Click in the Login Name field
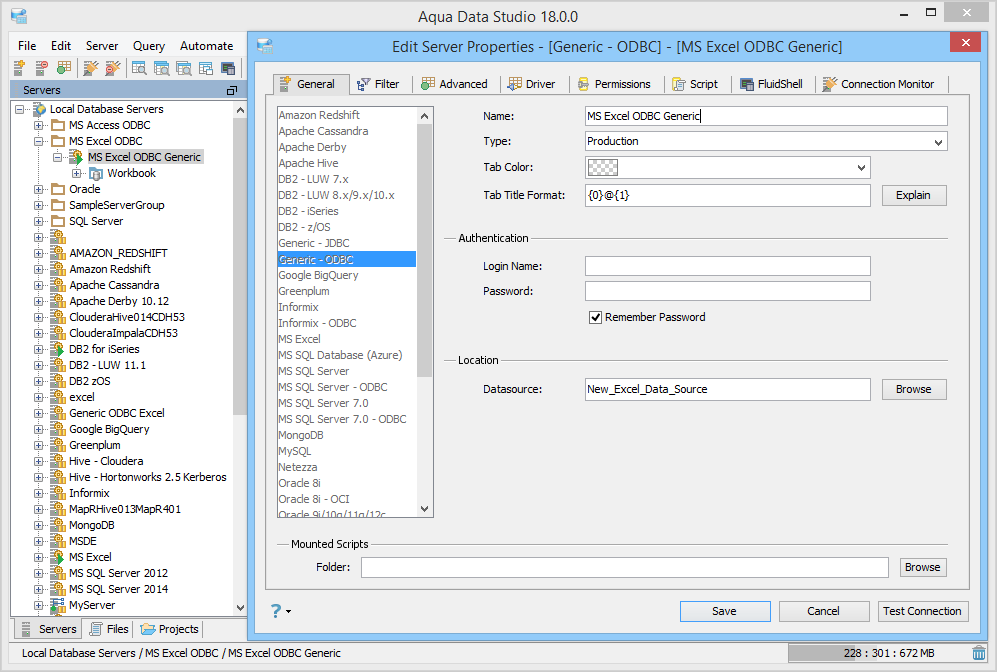Viewport: 997px width, 672px height. (727, 266)
